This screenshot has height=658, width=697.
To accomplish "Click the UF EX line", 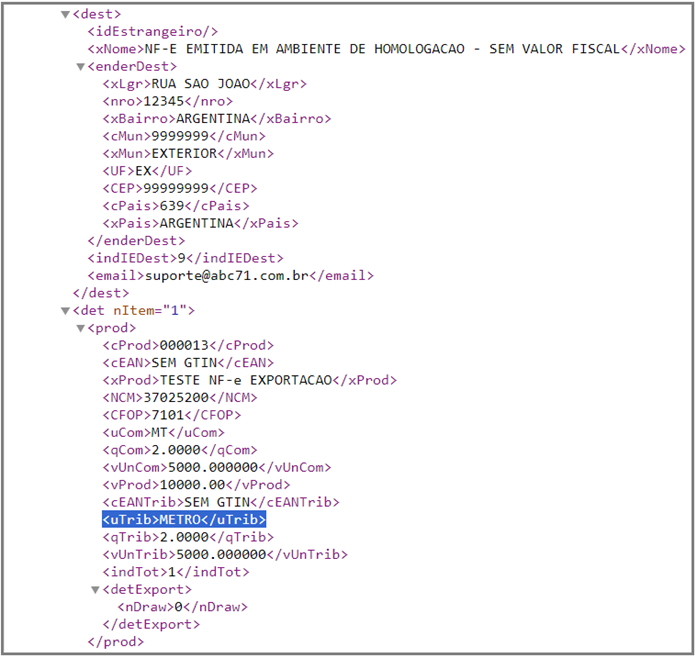I will [x=147, y=171].
